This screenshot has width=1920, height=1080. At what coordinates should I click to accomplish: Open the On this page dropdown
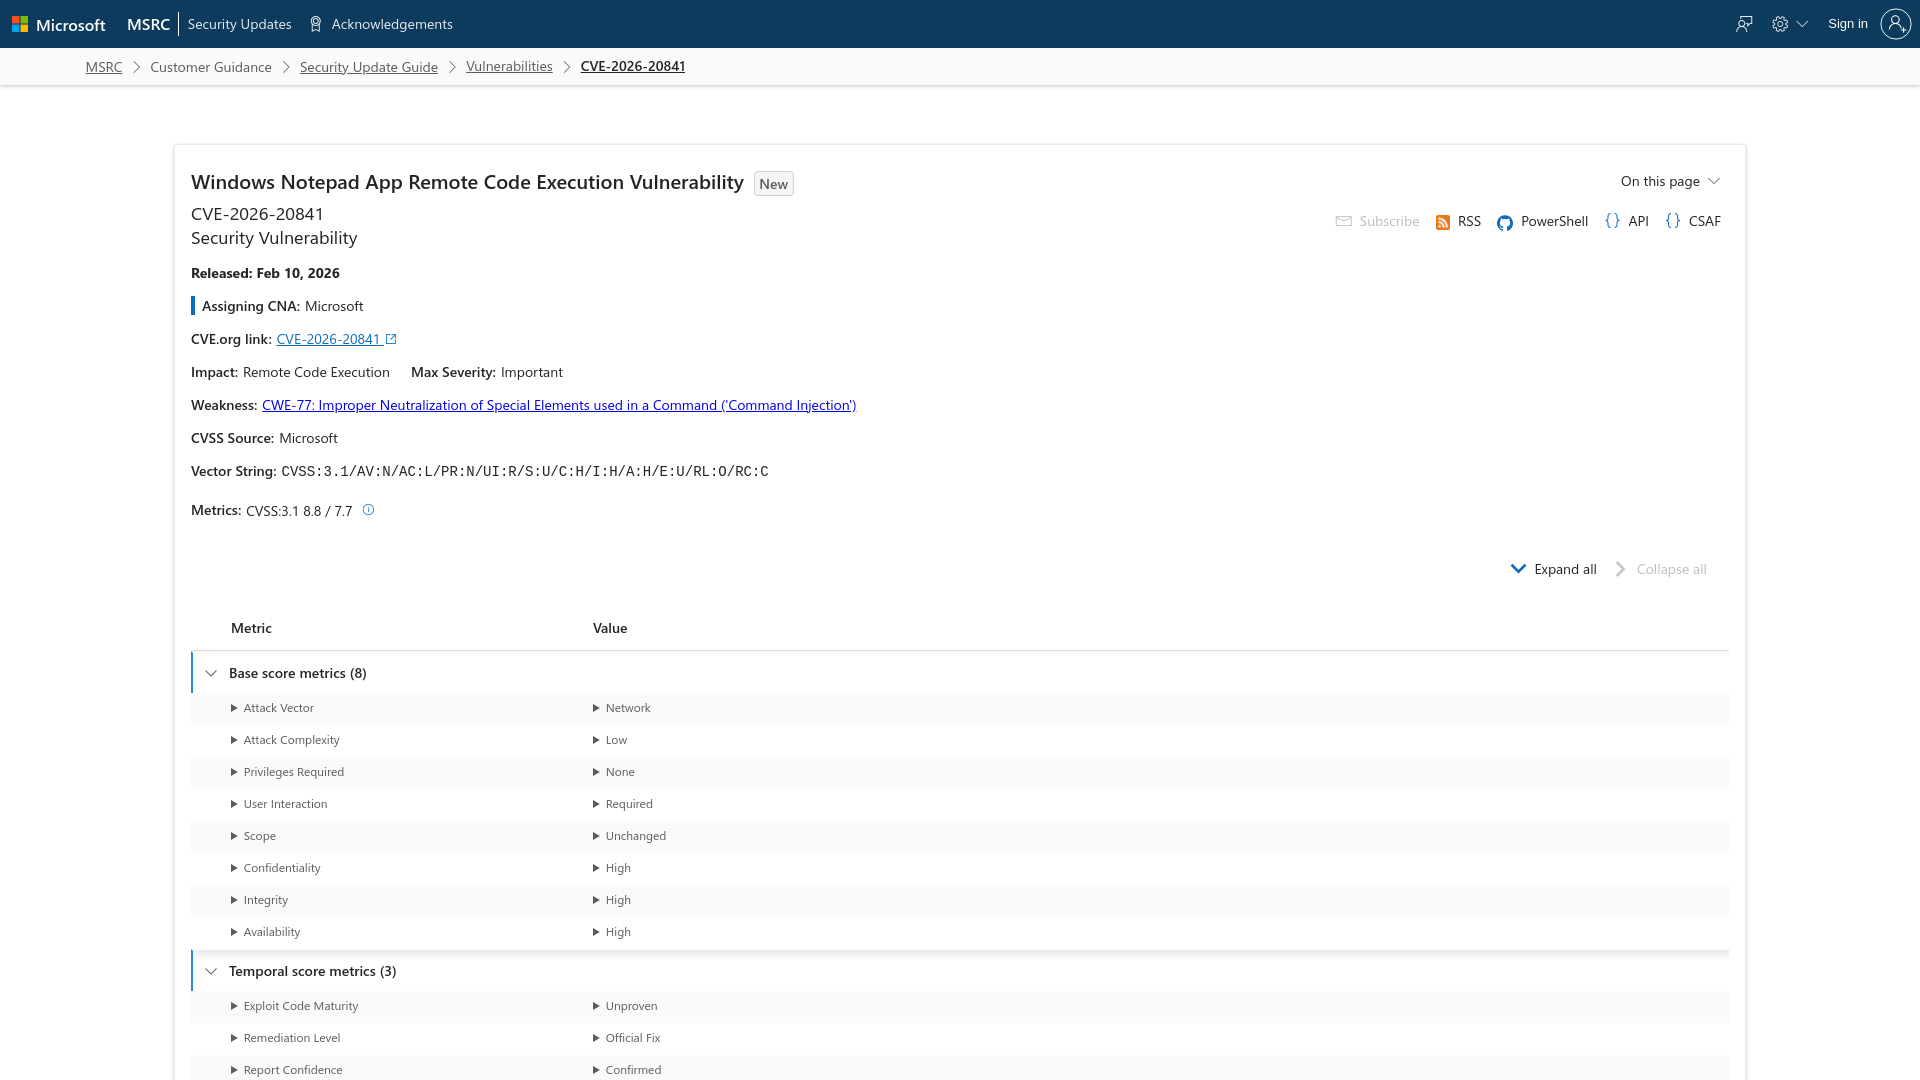click(x=1668, y=181)
